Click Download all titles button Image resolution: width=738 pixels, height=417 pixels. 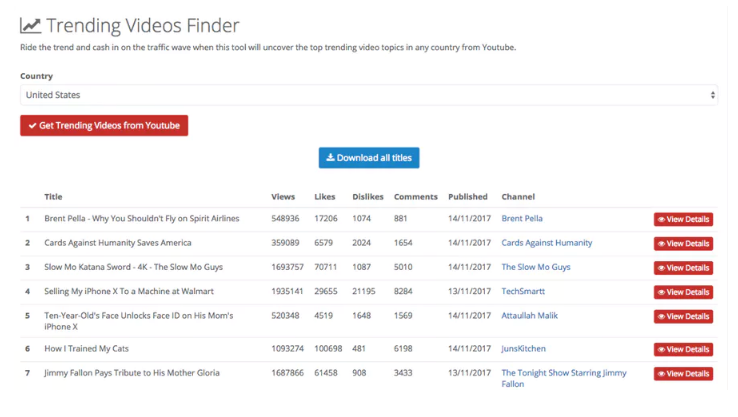369,158
